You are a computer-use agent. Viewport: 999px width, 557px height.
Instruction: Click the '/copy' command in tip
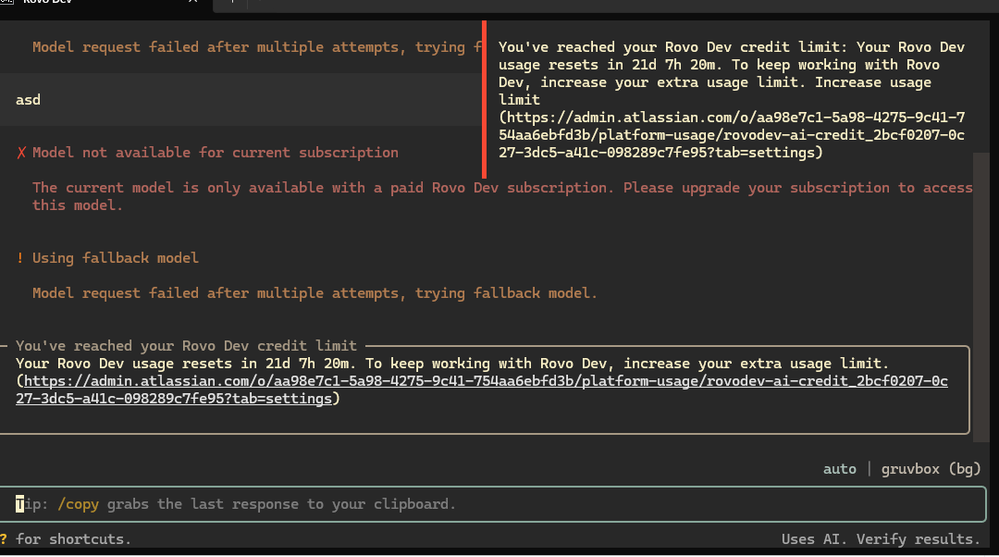tap(78, 504)
